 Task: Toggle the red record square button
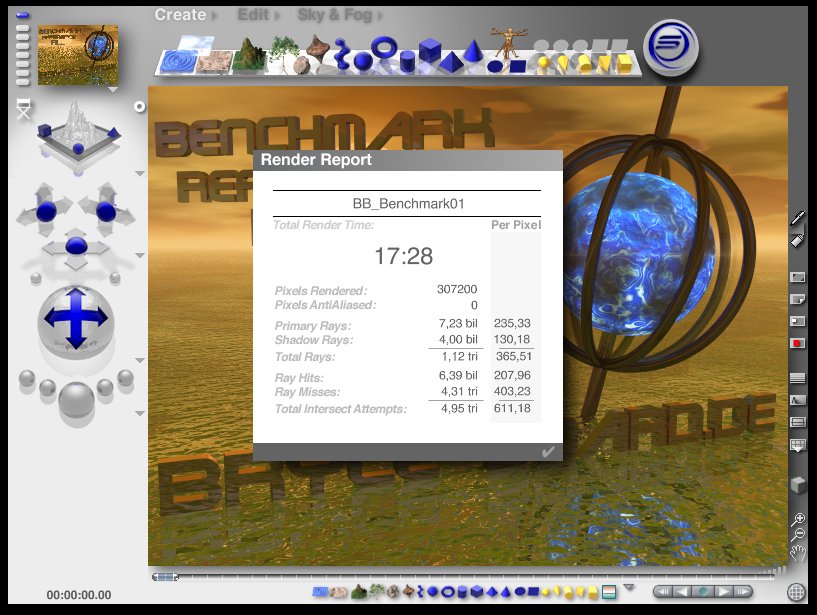pyautogui.click(x=798, y=343)
